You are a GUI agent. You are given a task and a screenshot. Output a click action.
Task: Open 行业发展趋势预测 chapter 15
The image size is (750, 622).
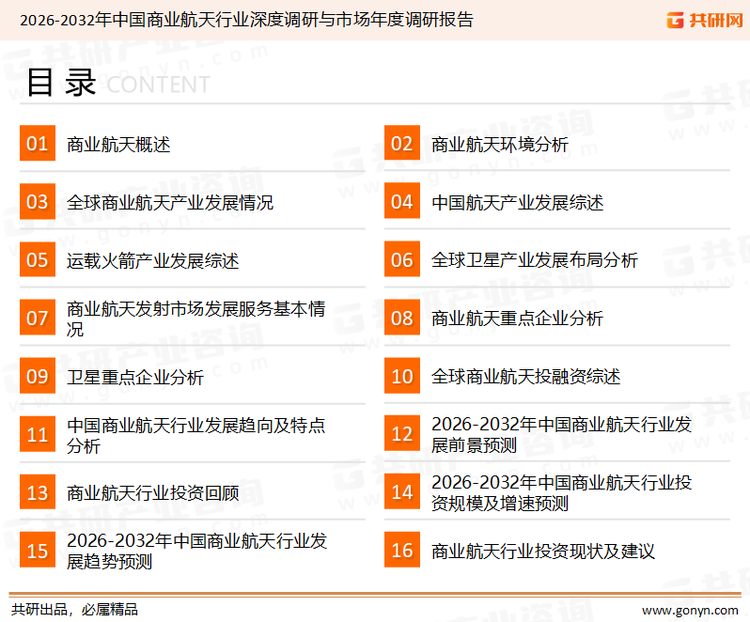pyautogui.click(x=197, y=551)
